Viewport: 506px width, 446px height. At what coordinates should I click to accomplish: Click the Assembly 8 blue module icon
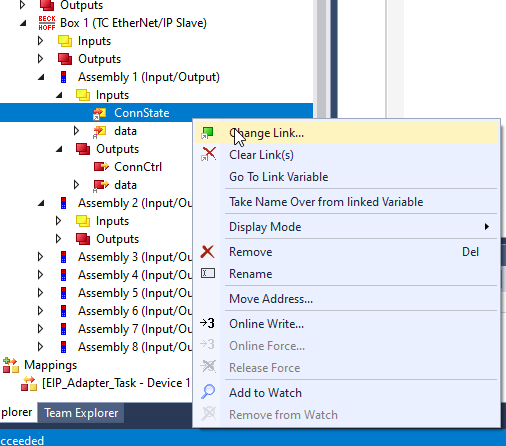click(63, 347)
